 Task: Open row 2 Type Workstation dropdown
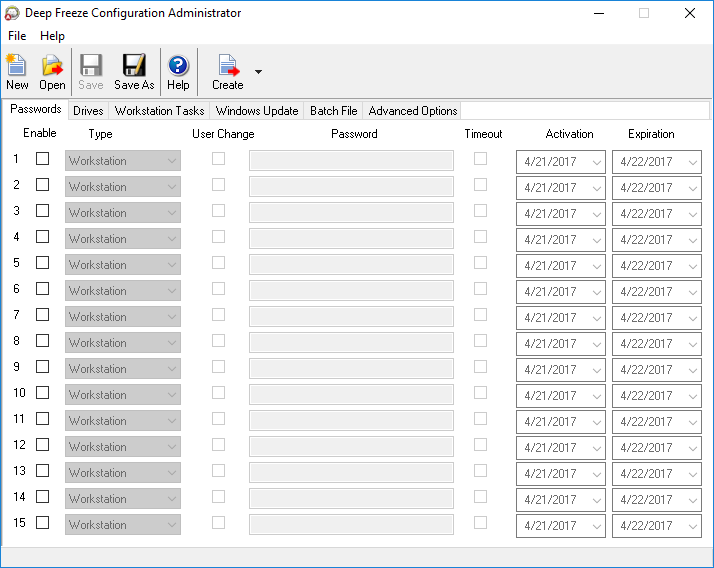[122, 187]
